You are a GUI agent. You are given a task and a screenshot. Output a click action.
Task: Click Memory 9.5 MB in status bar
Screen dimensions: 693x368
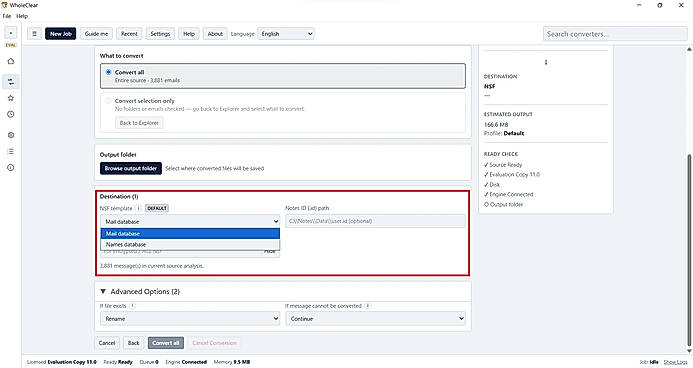click(232, 362)
